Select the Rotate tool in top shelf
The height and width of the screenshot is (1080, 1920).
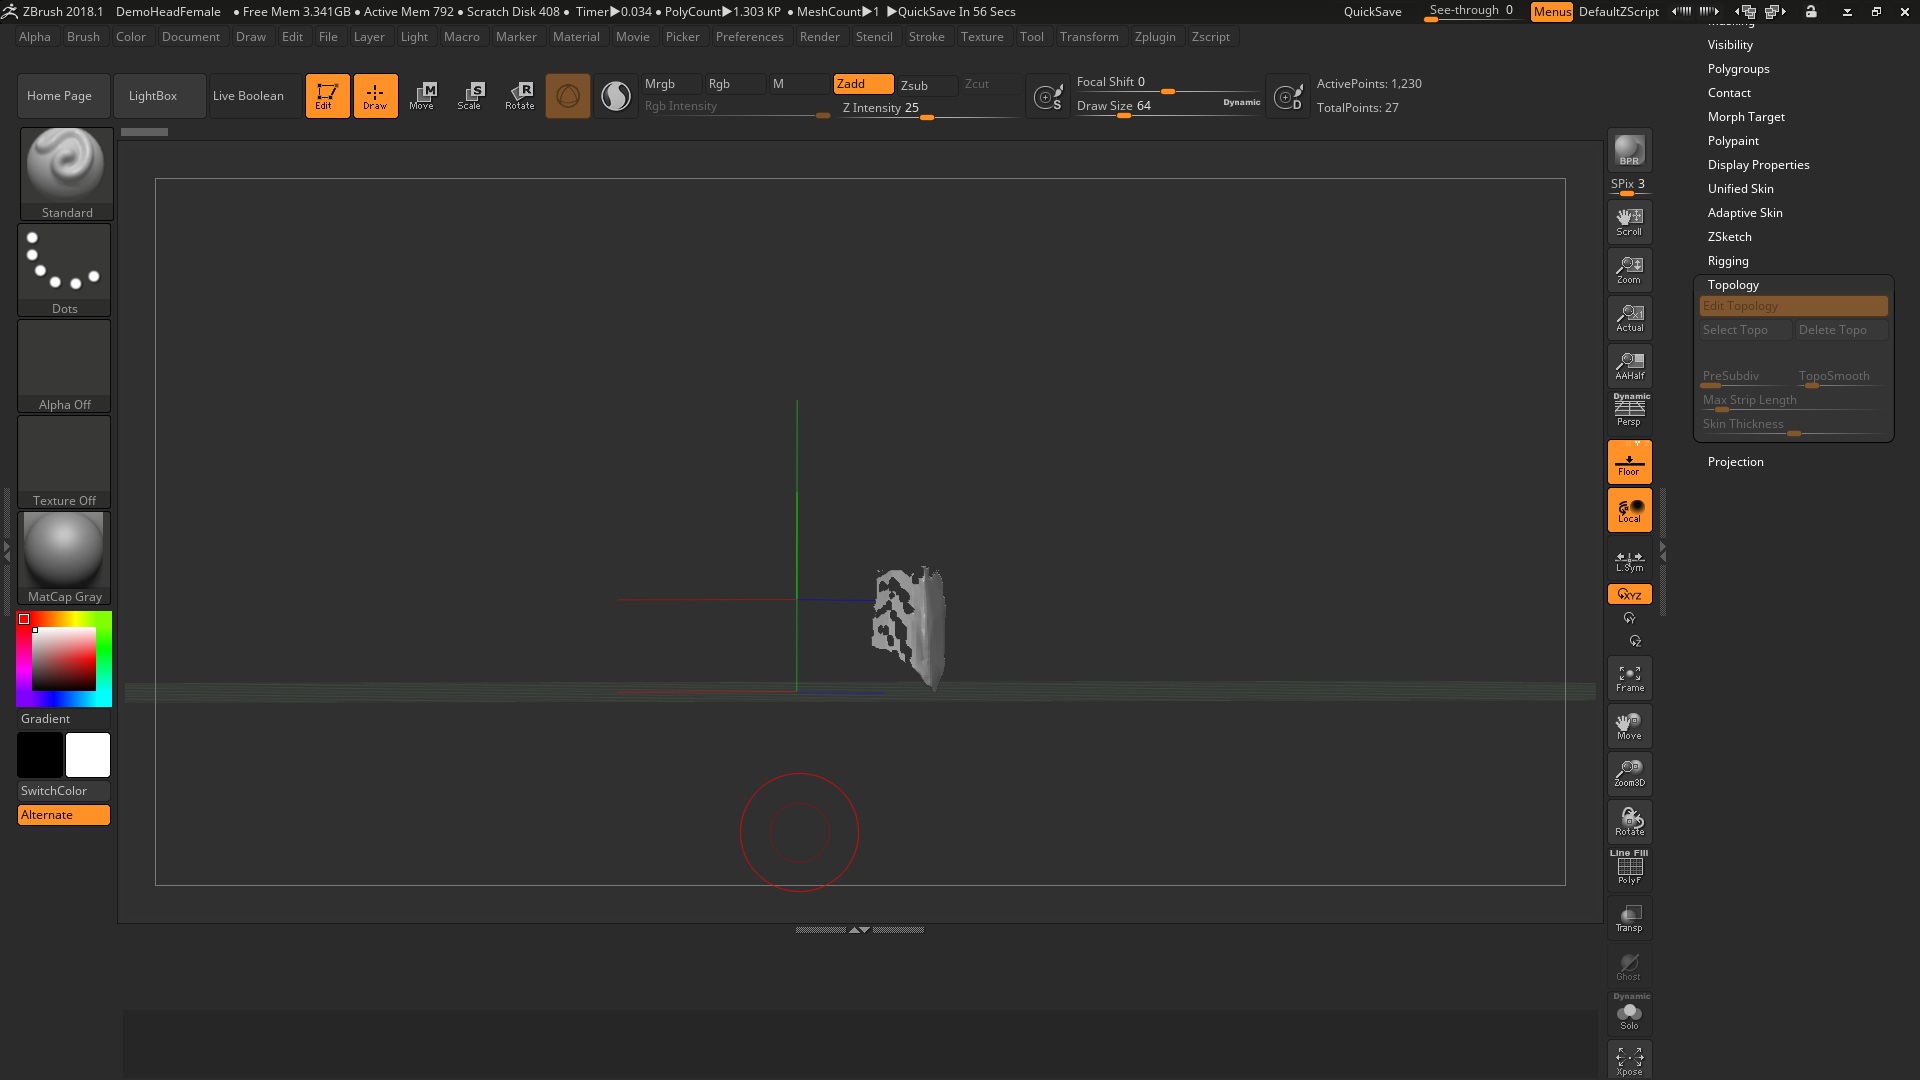click(x=520, y=96)
